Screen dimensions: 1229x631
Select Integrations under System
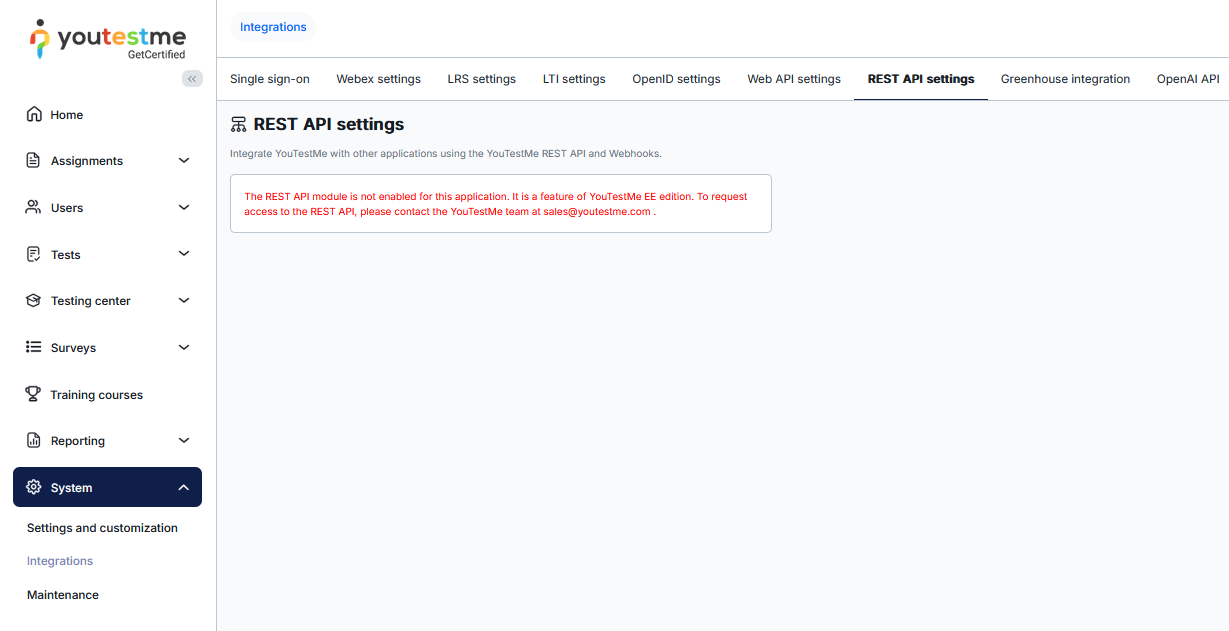(60, 561)
